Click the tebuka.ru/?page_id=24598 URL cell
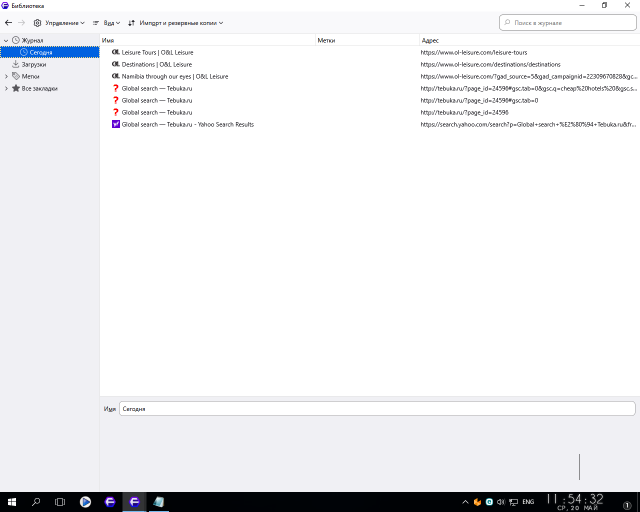The image size is (640, 512). tap(464, 112)
